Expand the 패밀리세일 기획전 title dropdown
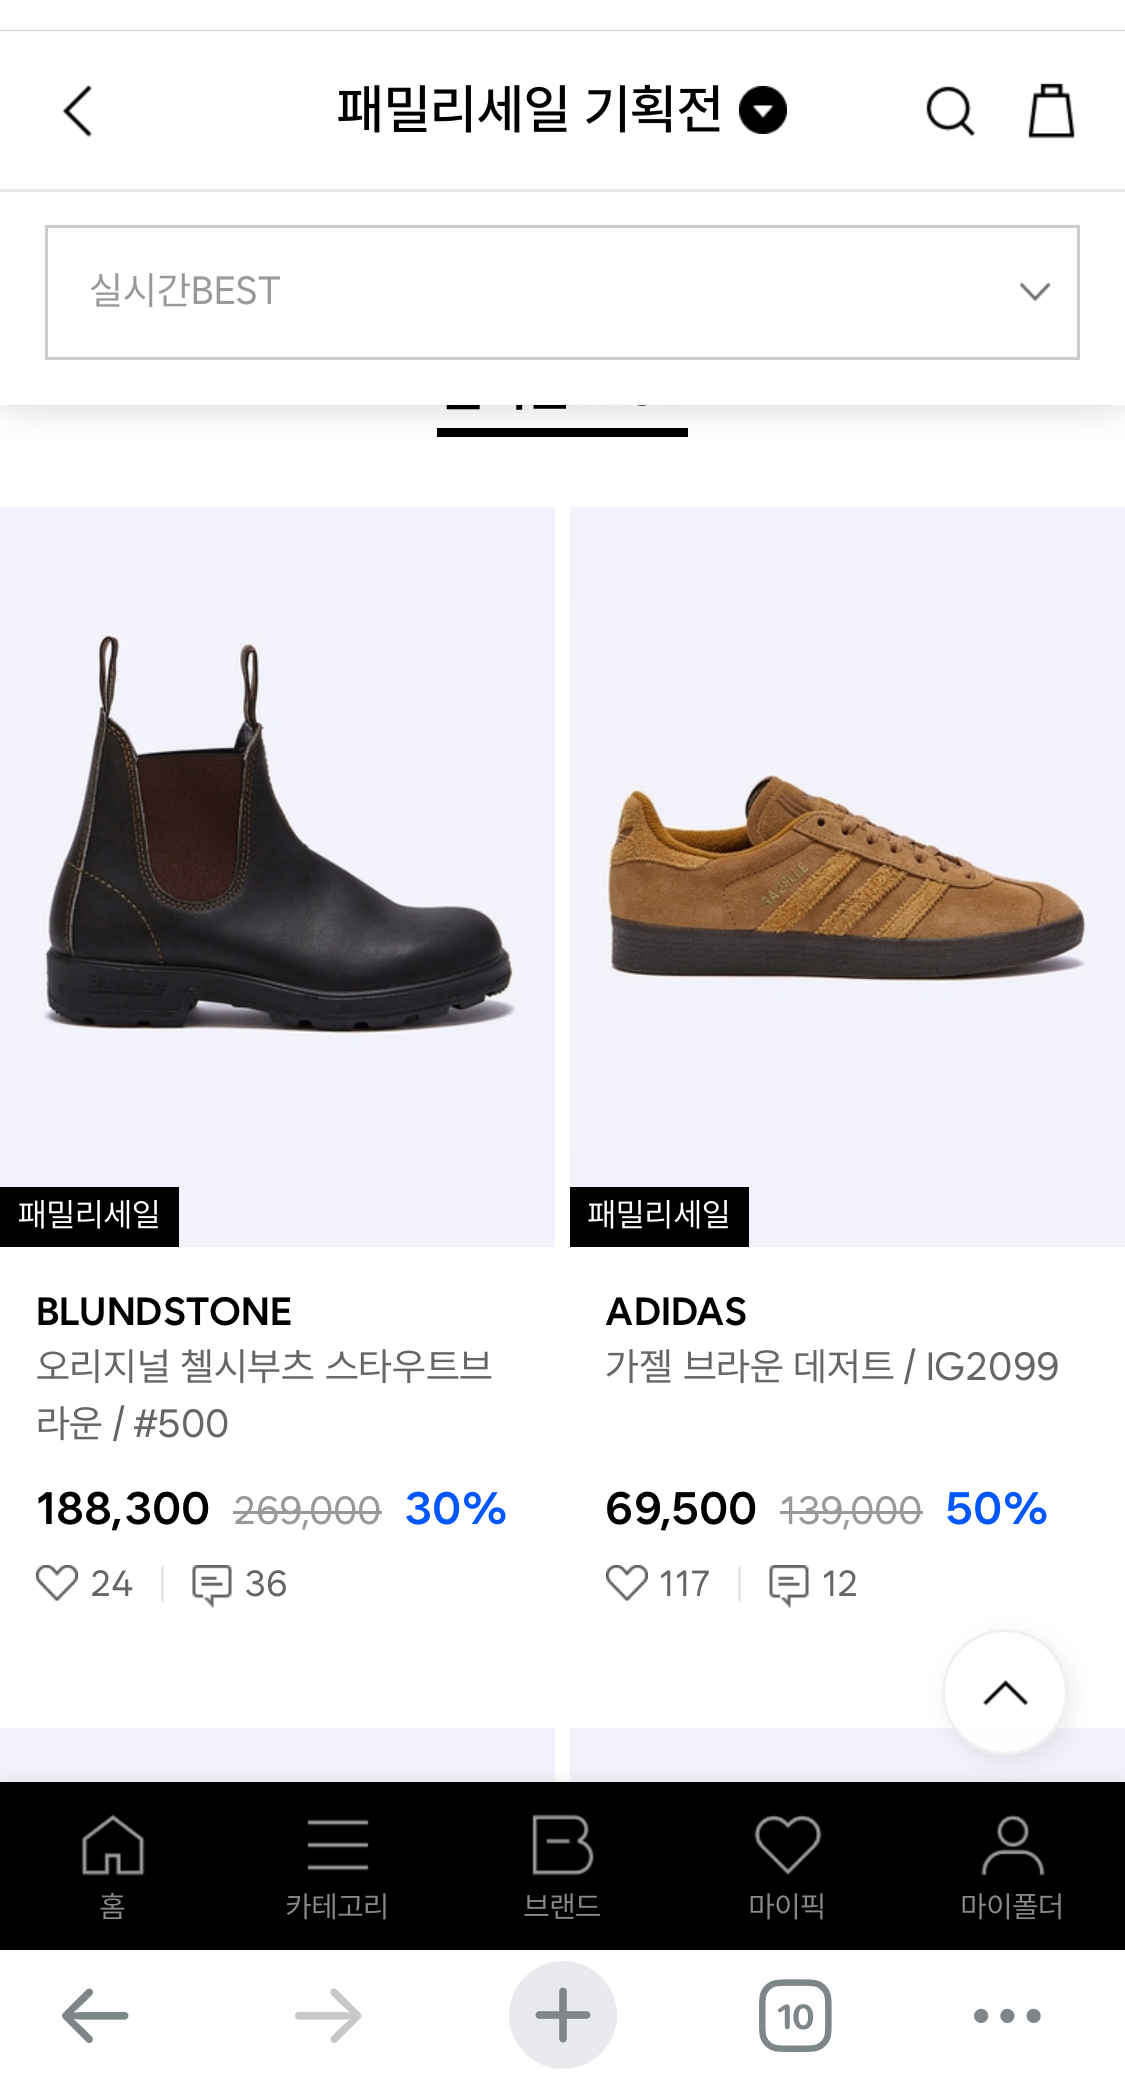 click(763, 110)
